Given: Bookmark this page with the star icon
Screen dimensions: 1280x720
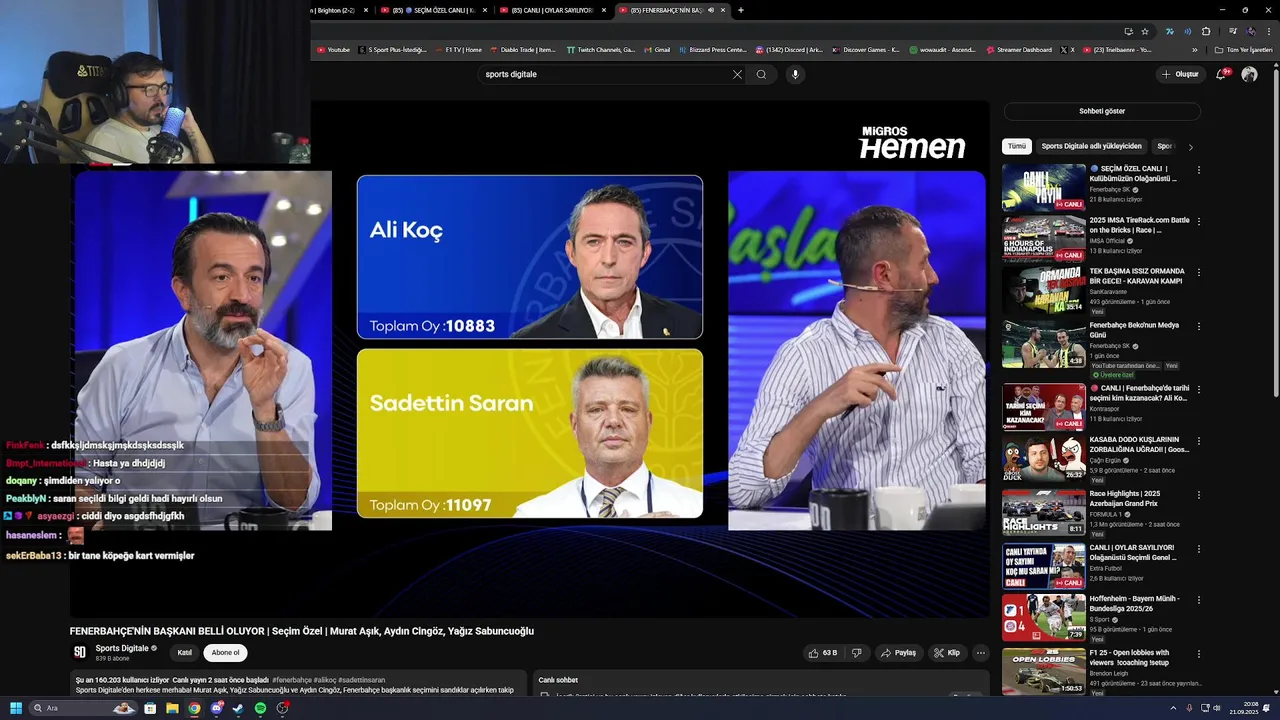Looking at the screenshot, I should pos(1145,31).
